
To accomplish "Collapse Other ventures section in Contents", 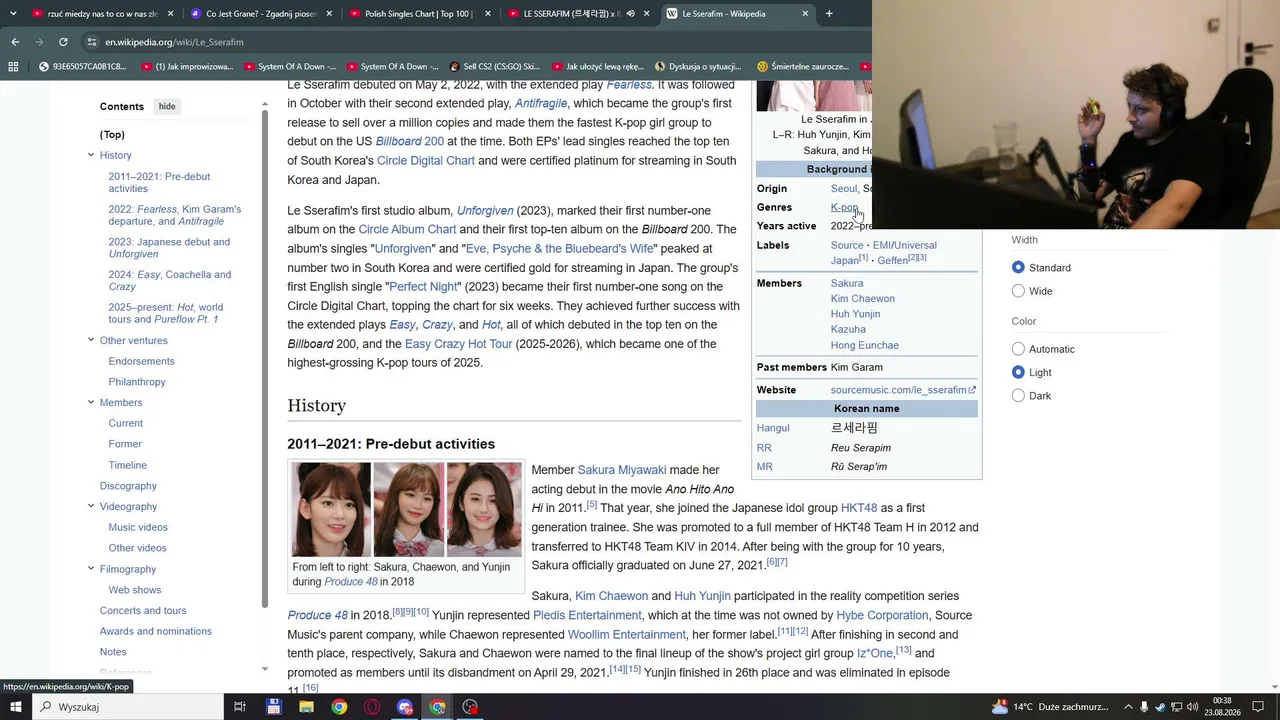I will 91,340.
